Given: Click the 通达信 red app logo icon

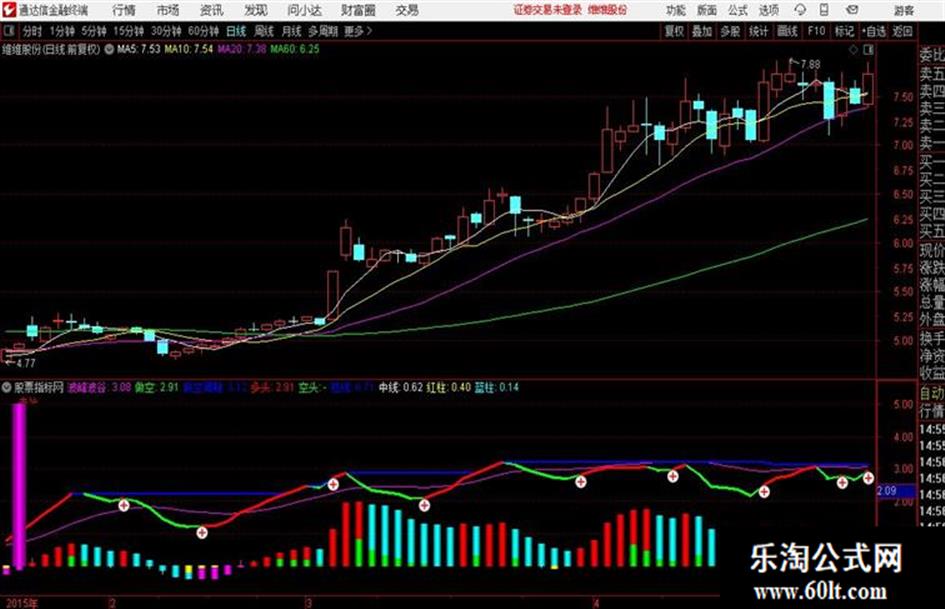Looking at the screenshot, I should click(8, 10).
